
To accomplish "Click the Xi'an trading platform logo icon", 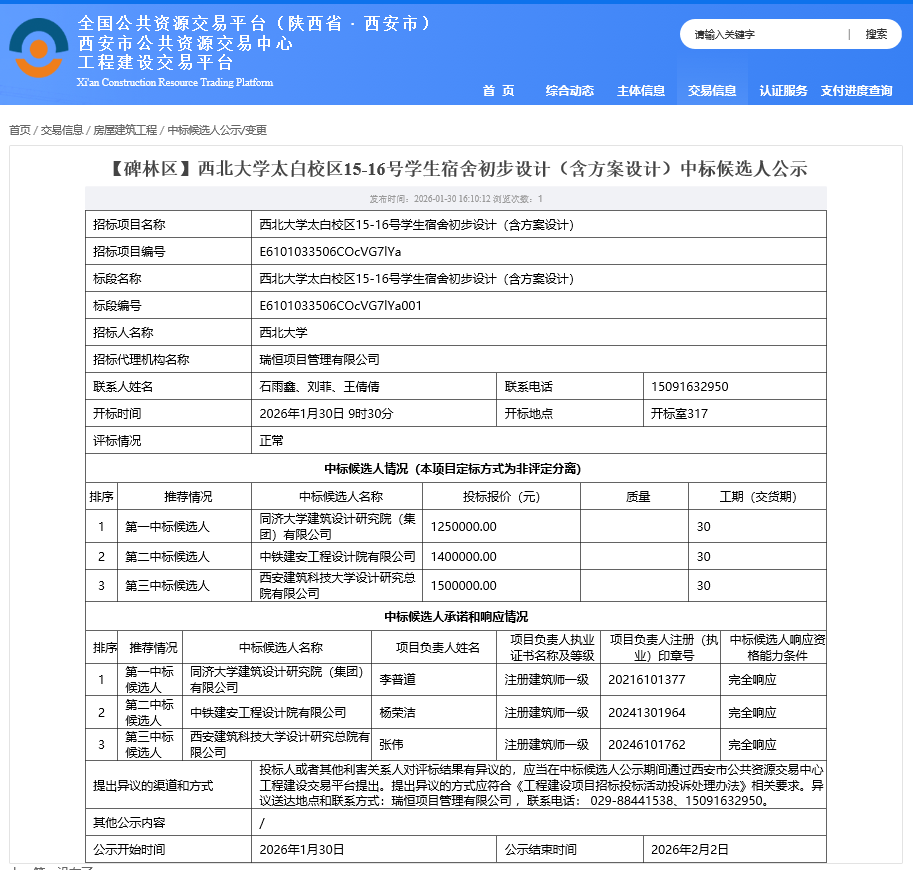I will pyautogui.click(x=39, y=52).
